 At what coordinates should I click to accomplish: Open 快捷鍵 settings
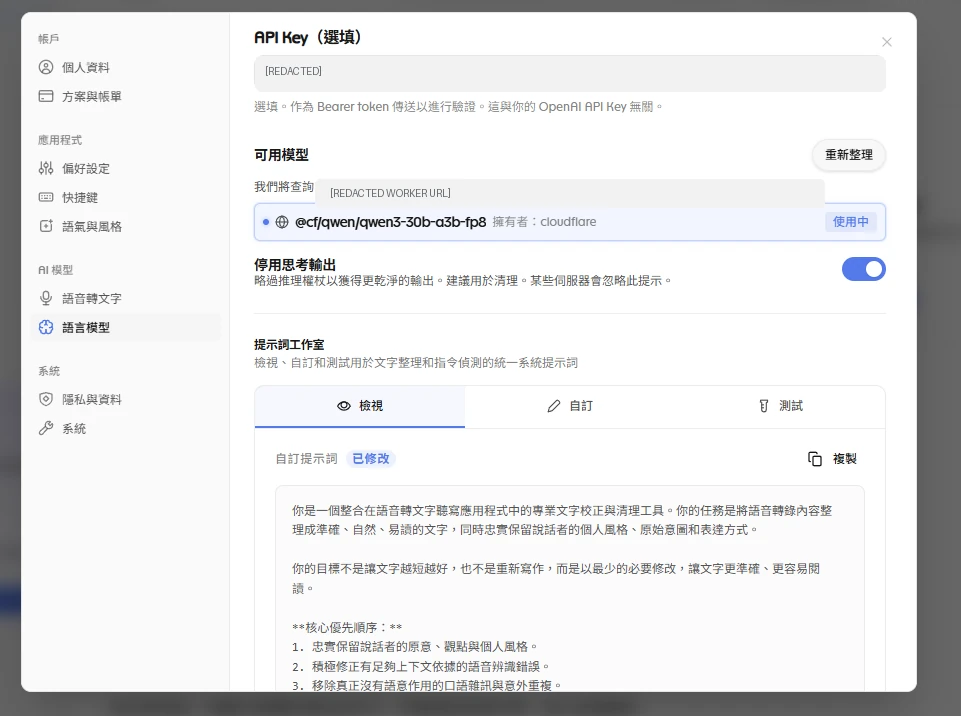126,197
